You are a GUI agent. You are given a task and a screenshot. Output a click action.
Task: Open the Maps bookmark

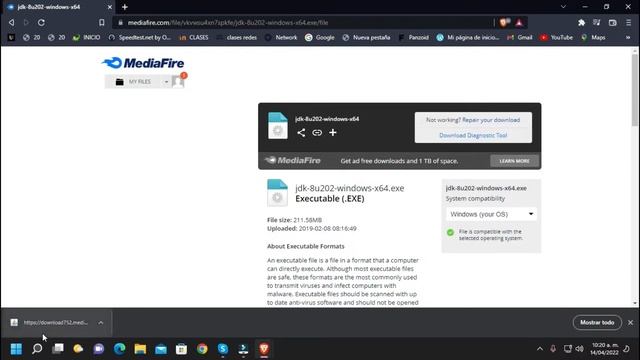[593, 37]
